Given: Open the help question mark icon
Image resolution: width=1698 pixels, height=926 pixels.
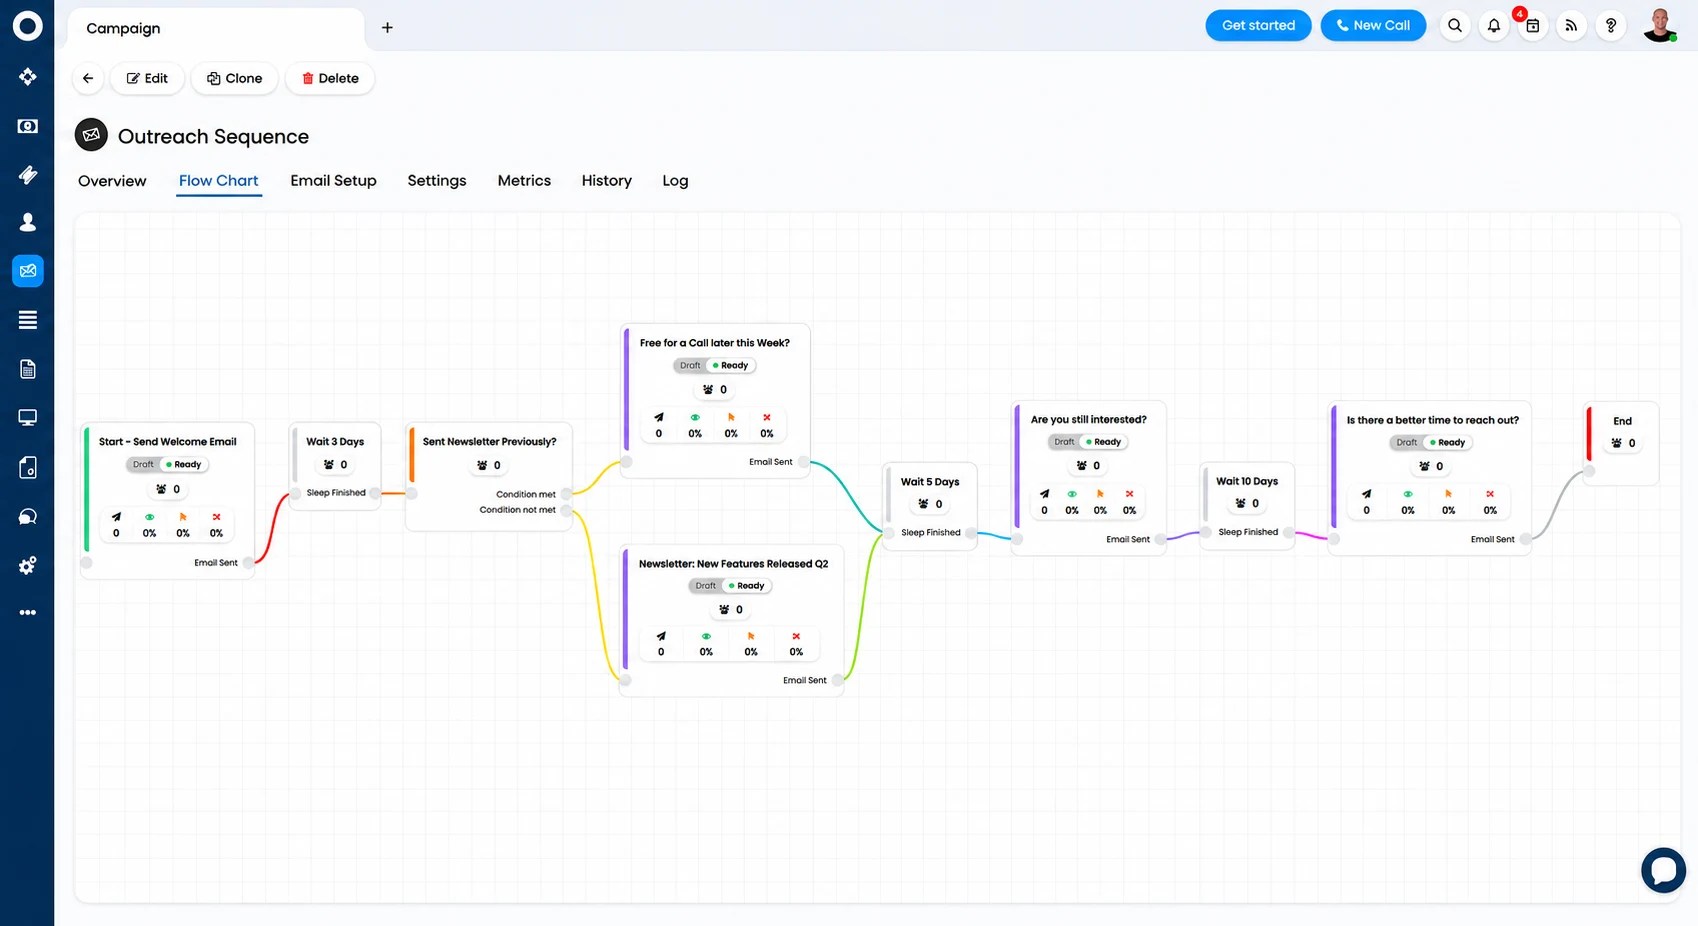Looking at the screenshot, I should (1610, 26).
